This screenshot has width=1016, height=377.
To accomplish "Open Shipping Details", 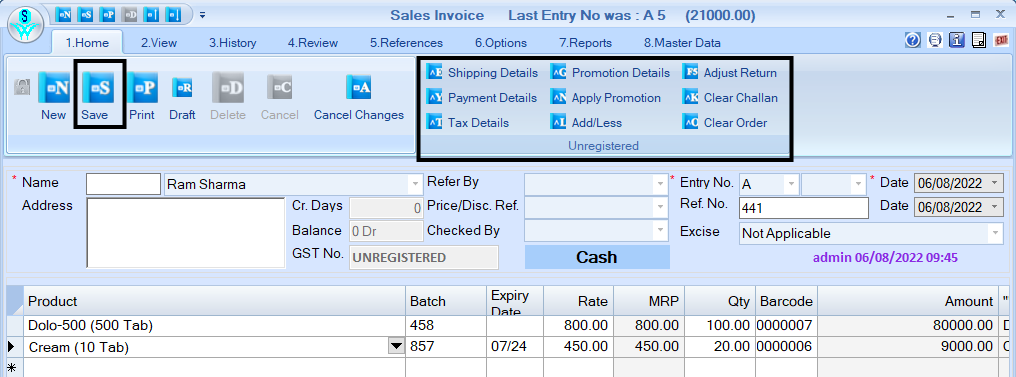I will [x=482, y=73].
